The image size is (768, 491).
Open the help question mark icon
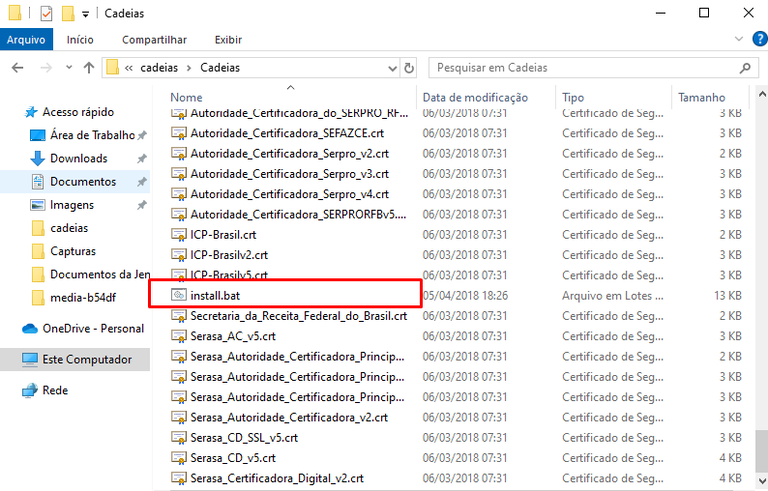point(755,40)
